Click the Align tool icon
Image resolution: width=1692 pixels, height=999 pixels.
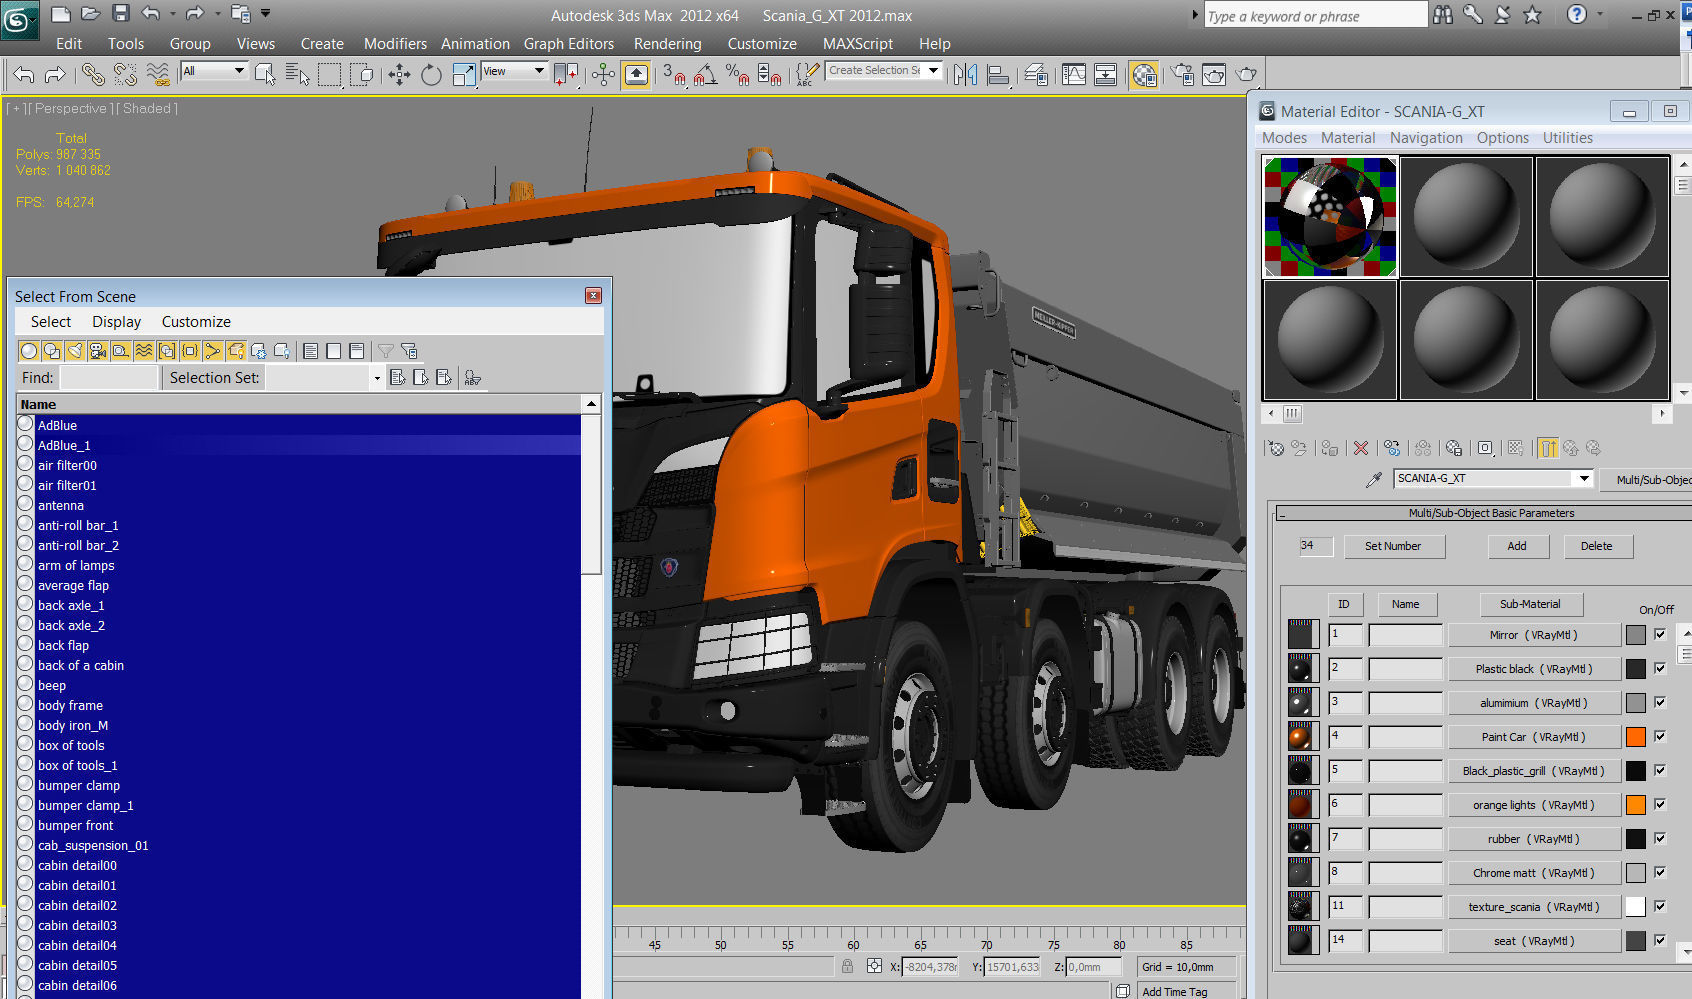pyautogui.click(x=997, y=75)
